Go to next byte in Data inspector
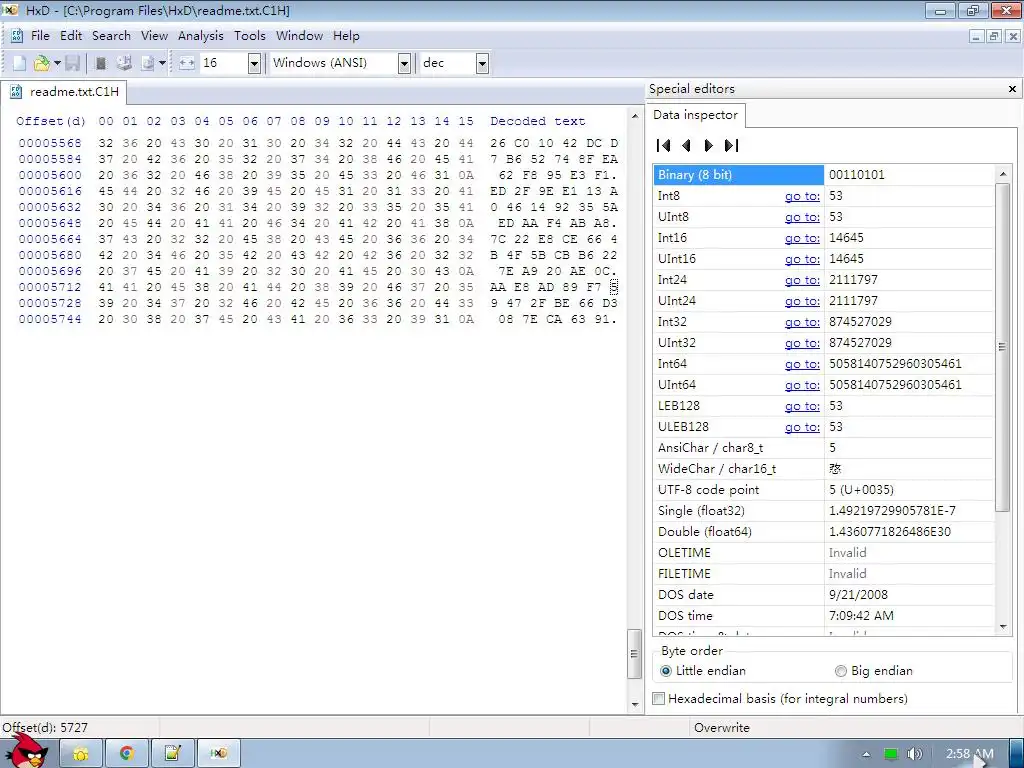1024x768 pixels. (x=709, y=146)
